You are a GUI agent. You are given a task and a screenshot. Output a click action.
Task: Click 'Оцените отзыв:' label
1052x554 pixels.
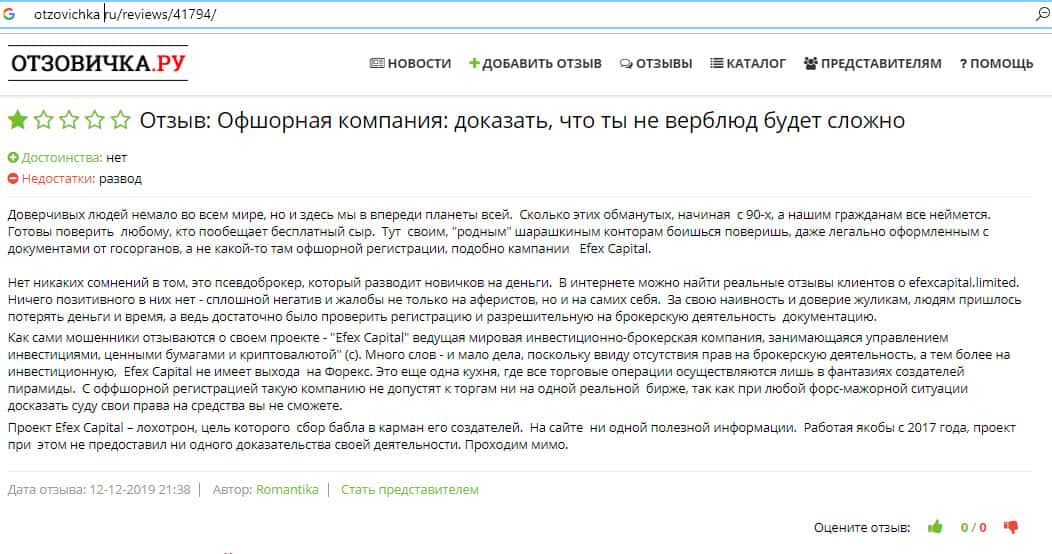tap(862, 528)
